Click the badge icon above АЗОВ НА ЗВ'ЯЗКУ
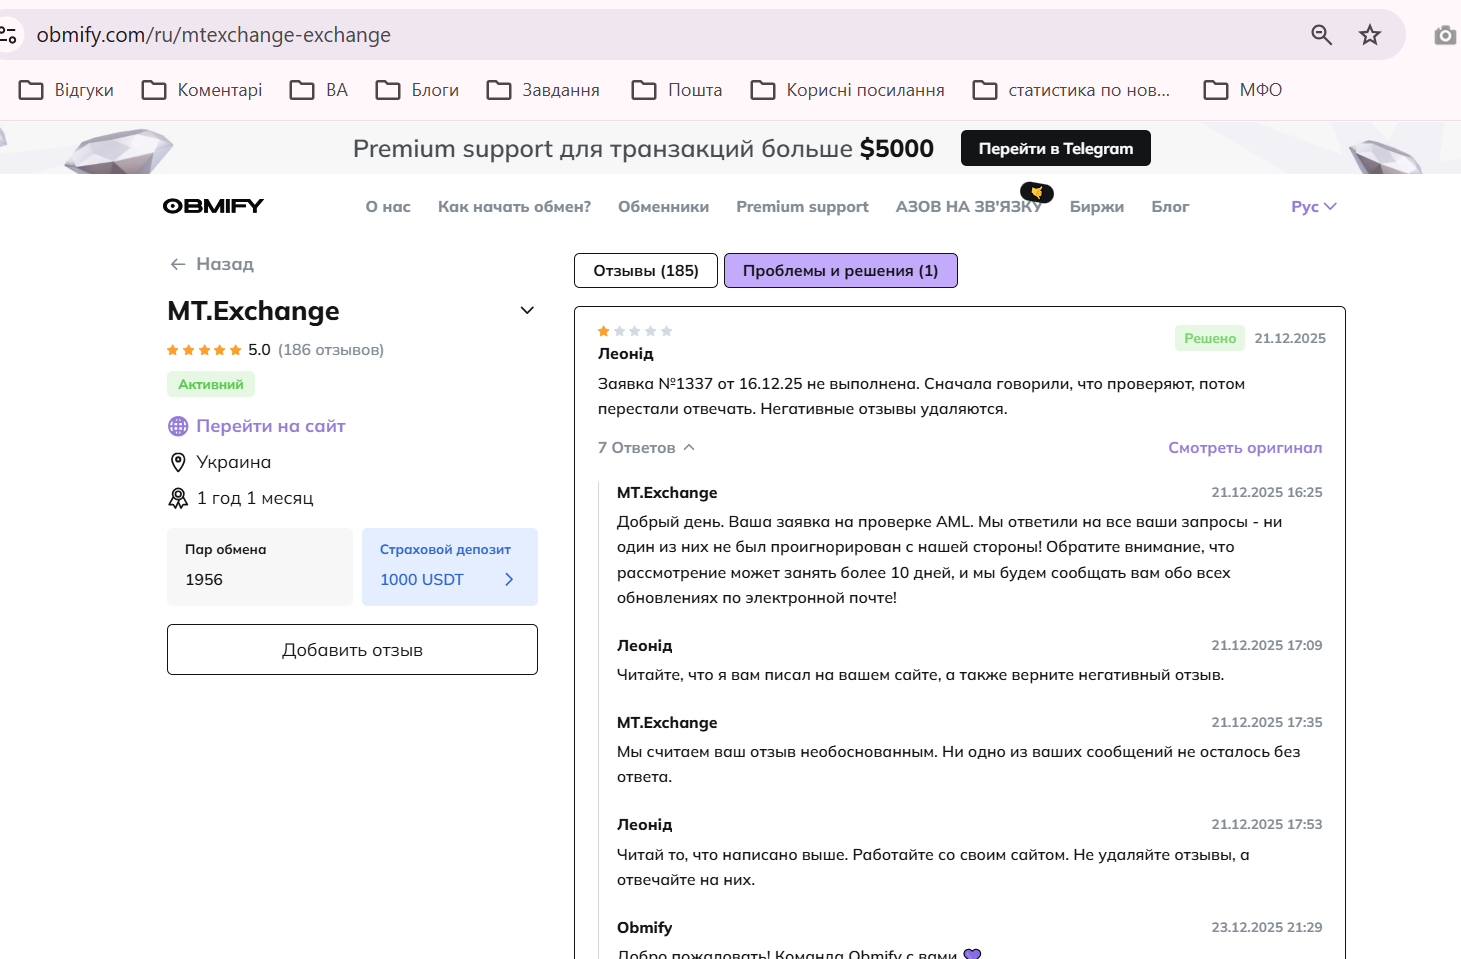This screenshot has height=959, width=1461. tap(1037, 192)
